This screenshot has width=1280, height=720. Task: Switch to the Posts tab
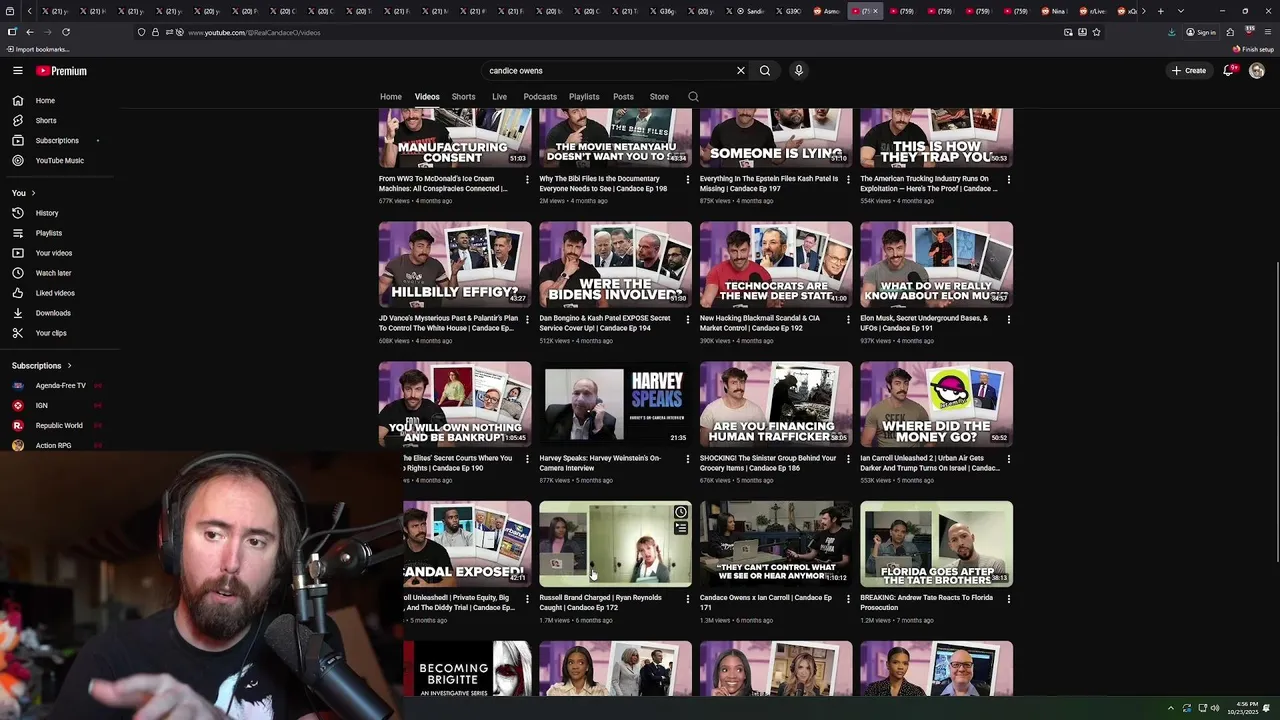pyautogui.click(x=623, y=97)
